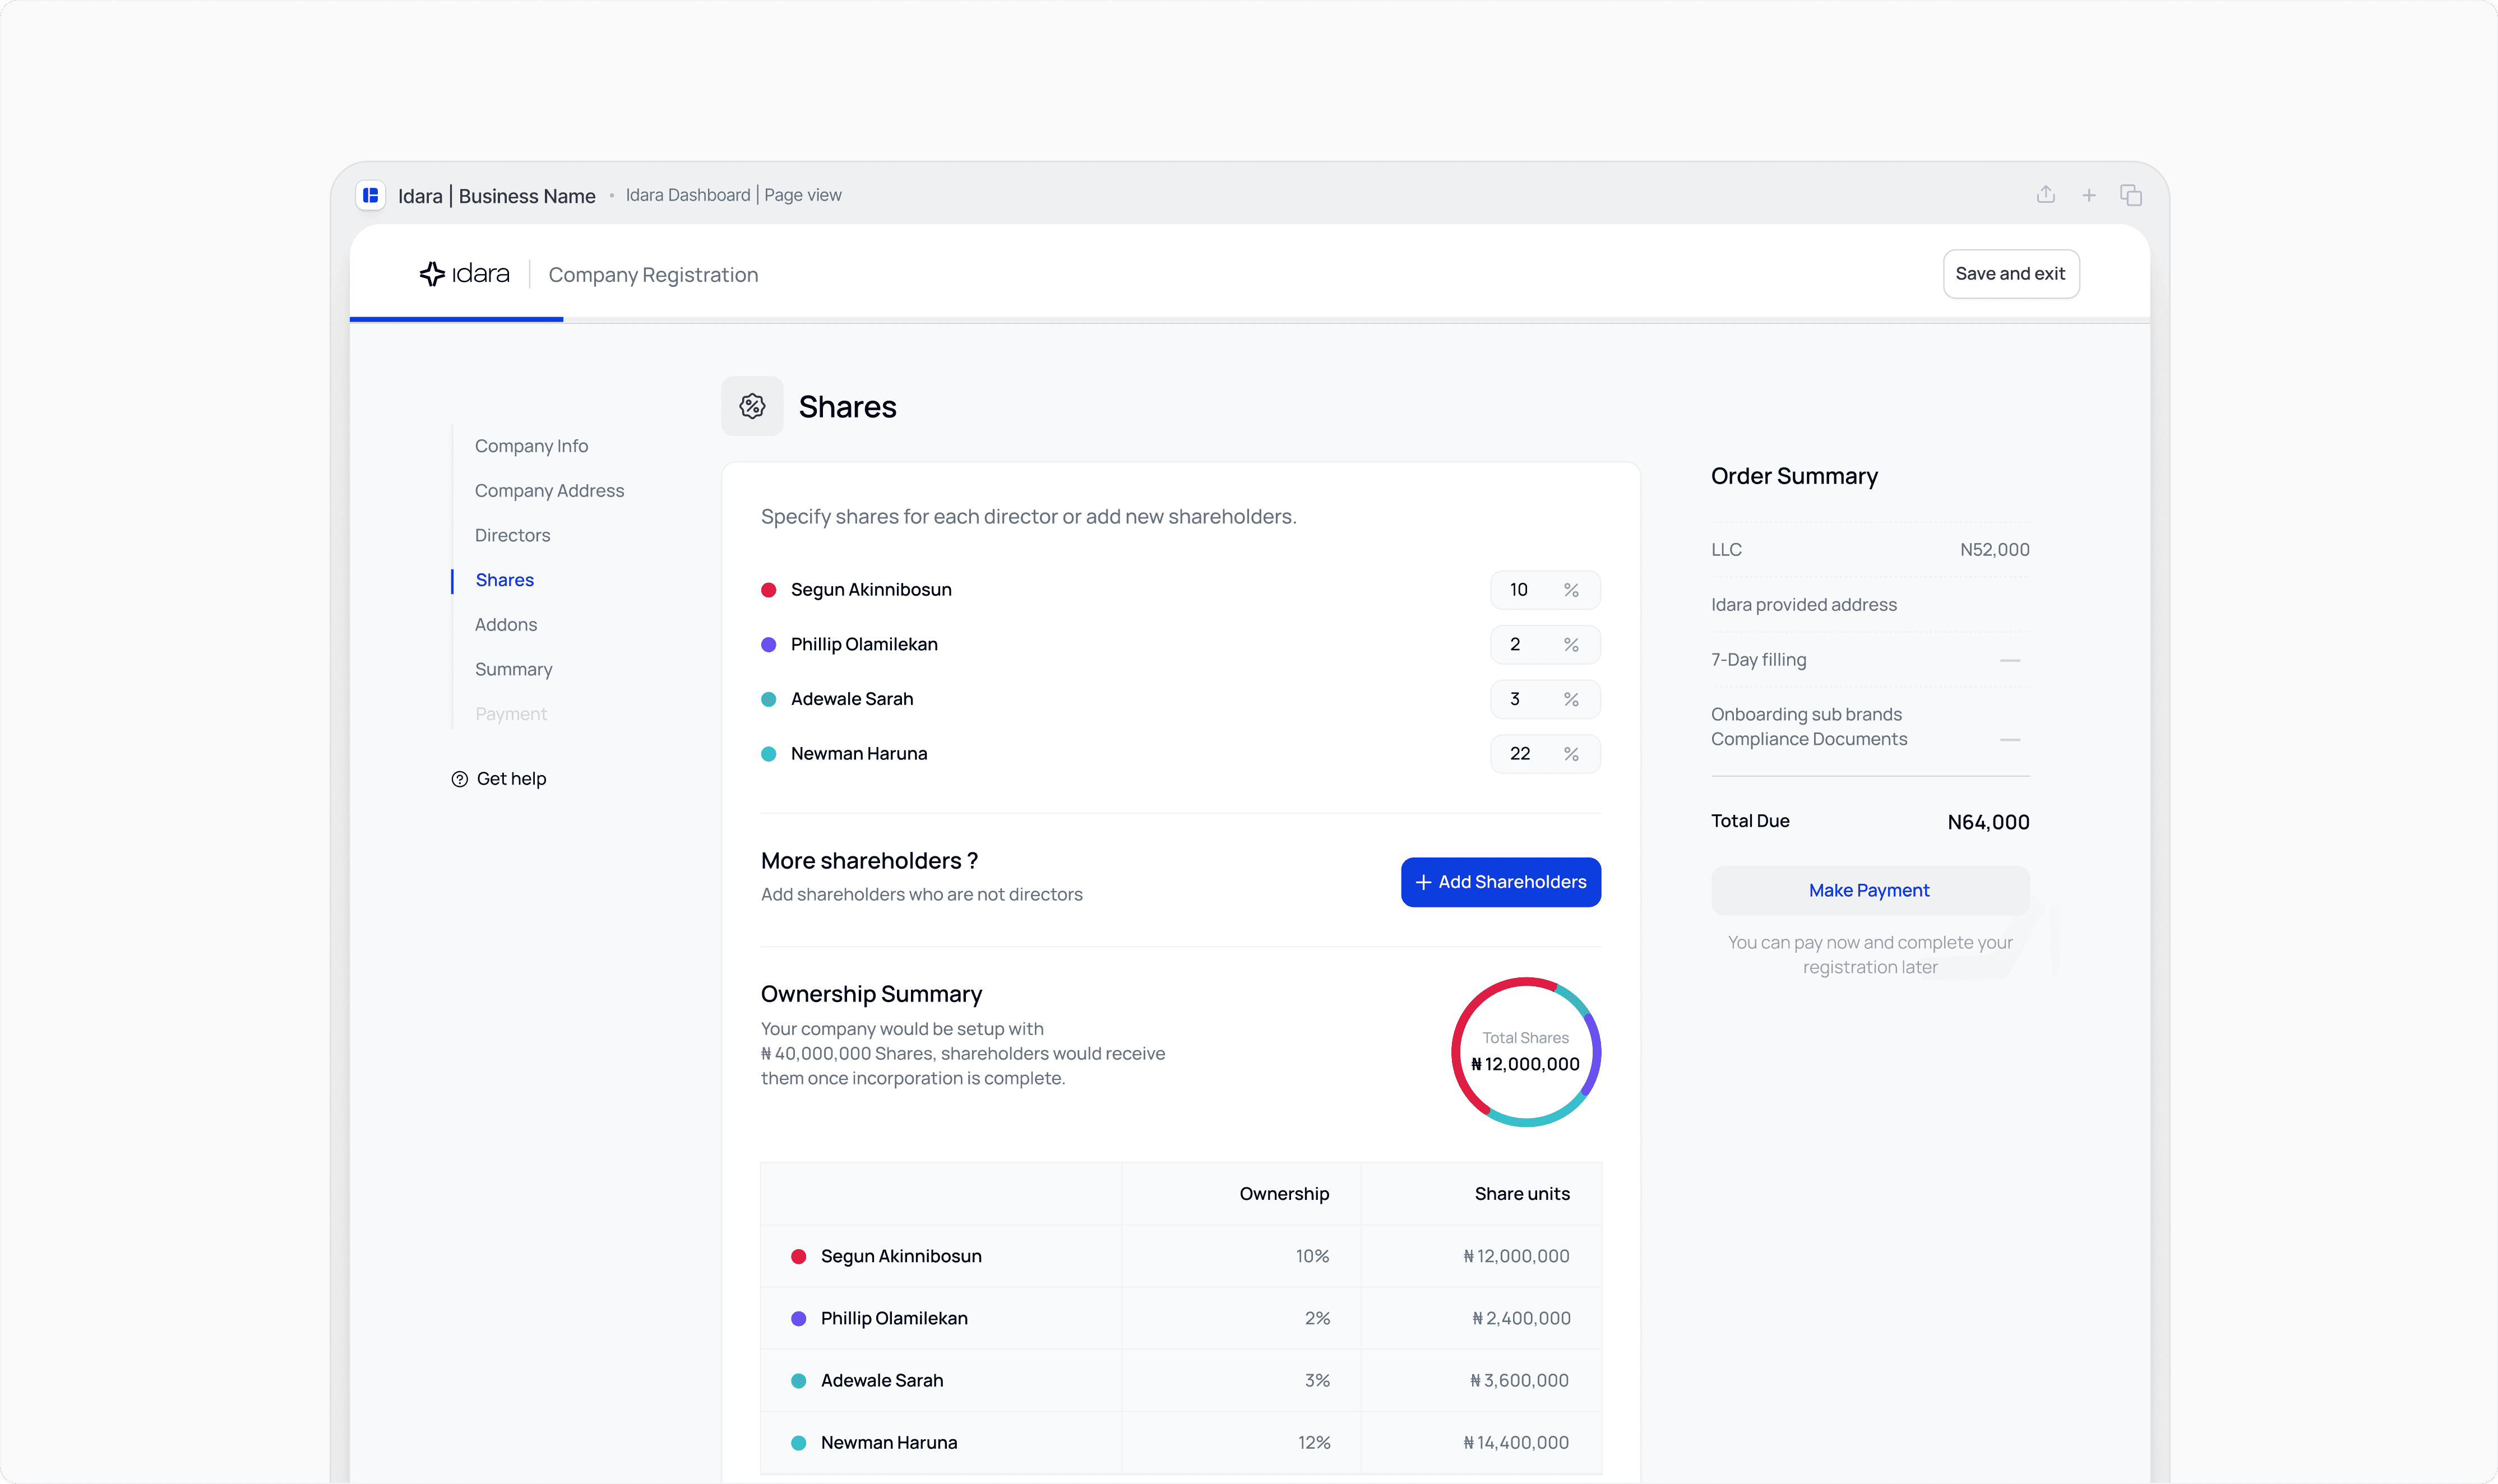Go to the Directors step
The height and width of the screenshot is (1484, 2498).
(512, 535)
